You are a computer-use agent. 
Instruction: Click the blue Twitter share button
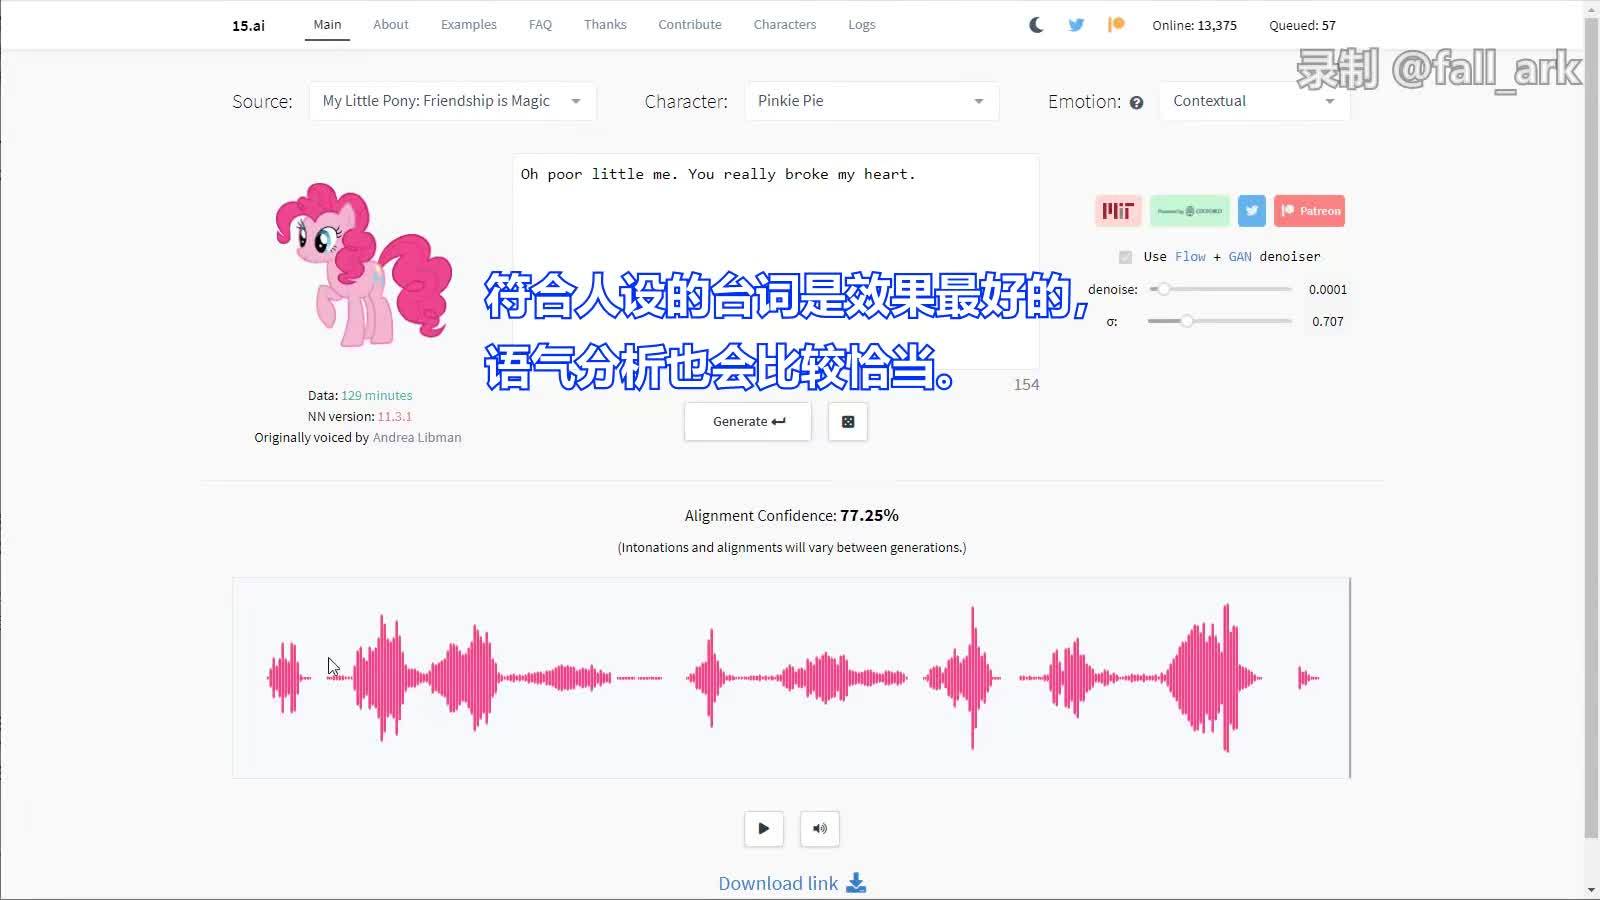pyautogui.click(x=1252, y=211)
